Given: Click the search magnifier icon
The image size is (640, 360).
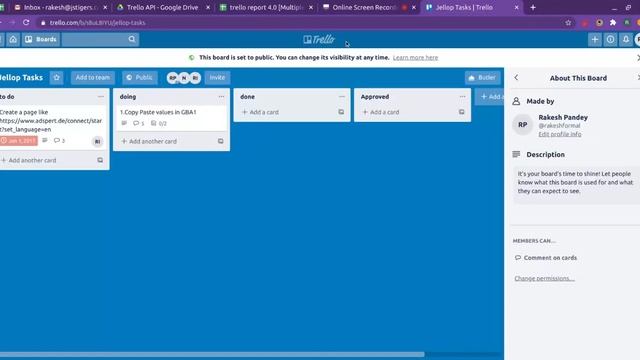Looking at the screenshot, I should (x=132, y=39).
